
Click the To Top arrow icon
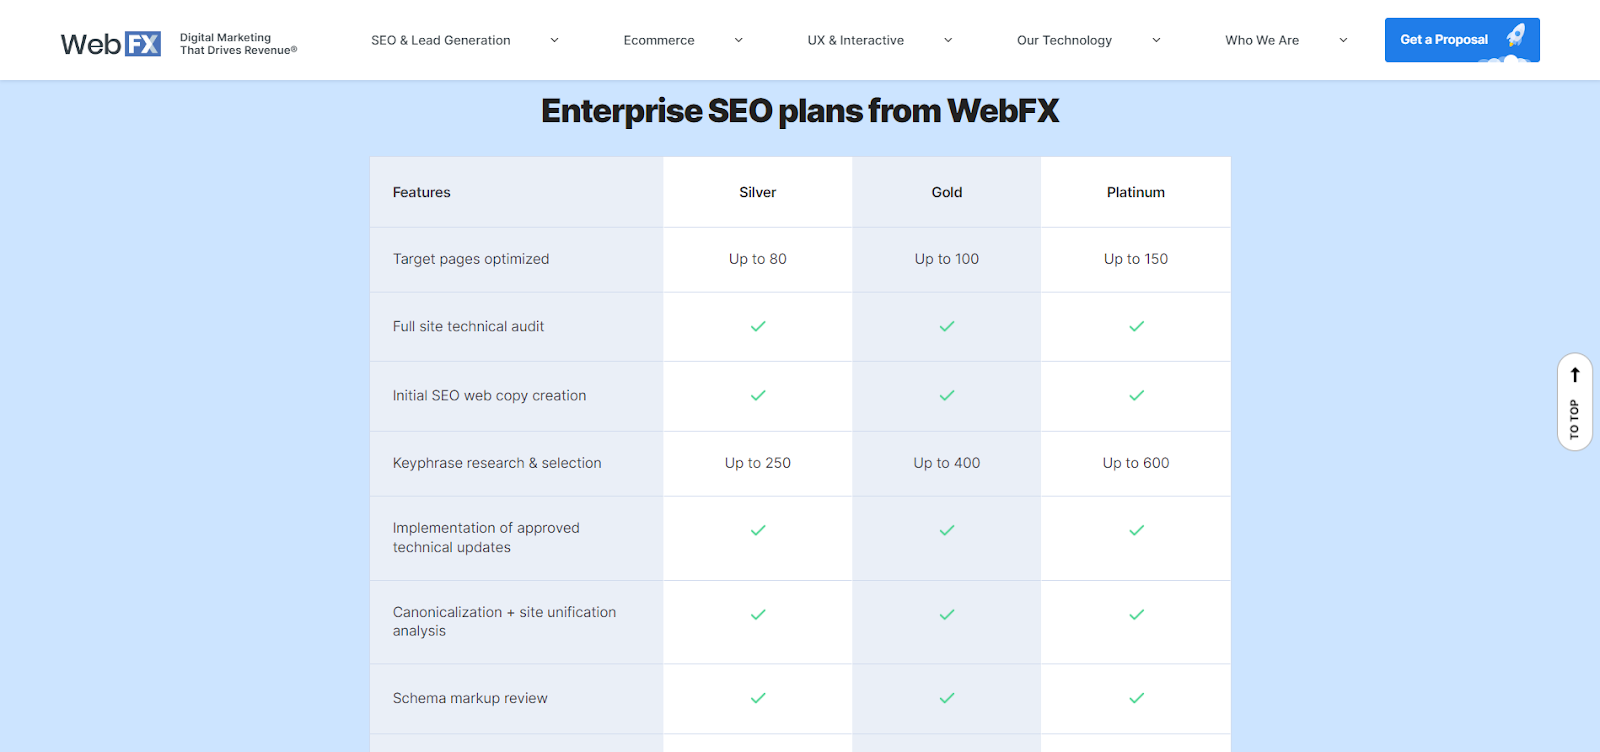(x=1575, y=375)
